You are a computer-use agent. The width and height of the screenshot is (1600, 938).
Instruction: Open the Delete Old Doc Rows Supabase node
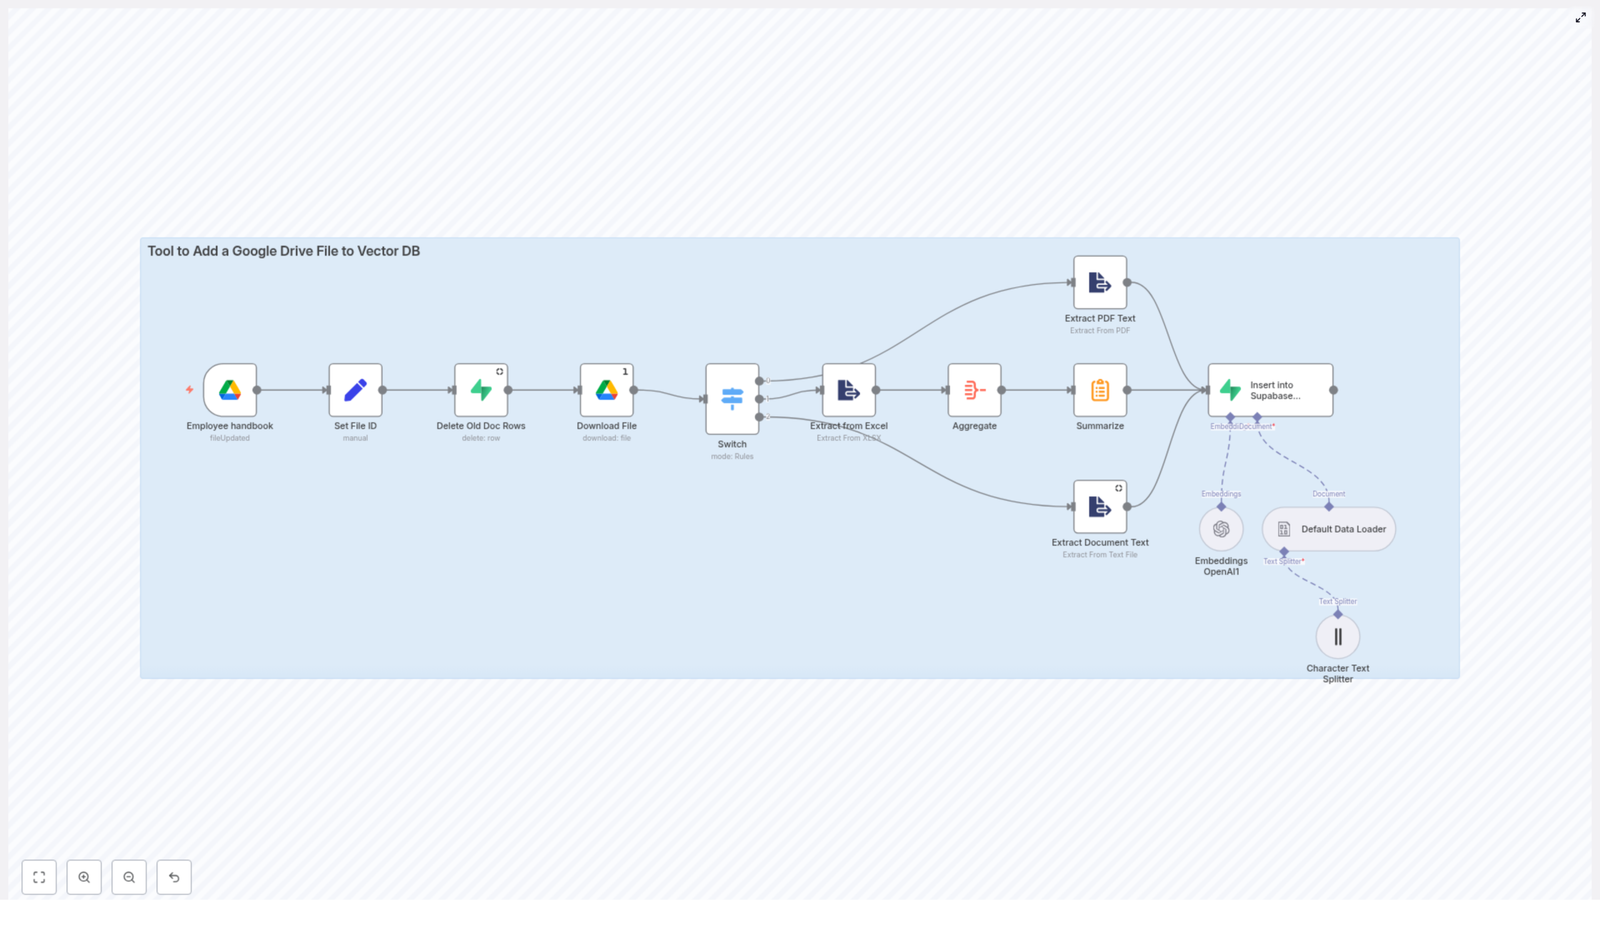point(481,390)
